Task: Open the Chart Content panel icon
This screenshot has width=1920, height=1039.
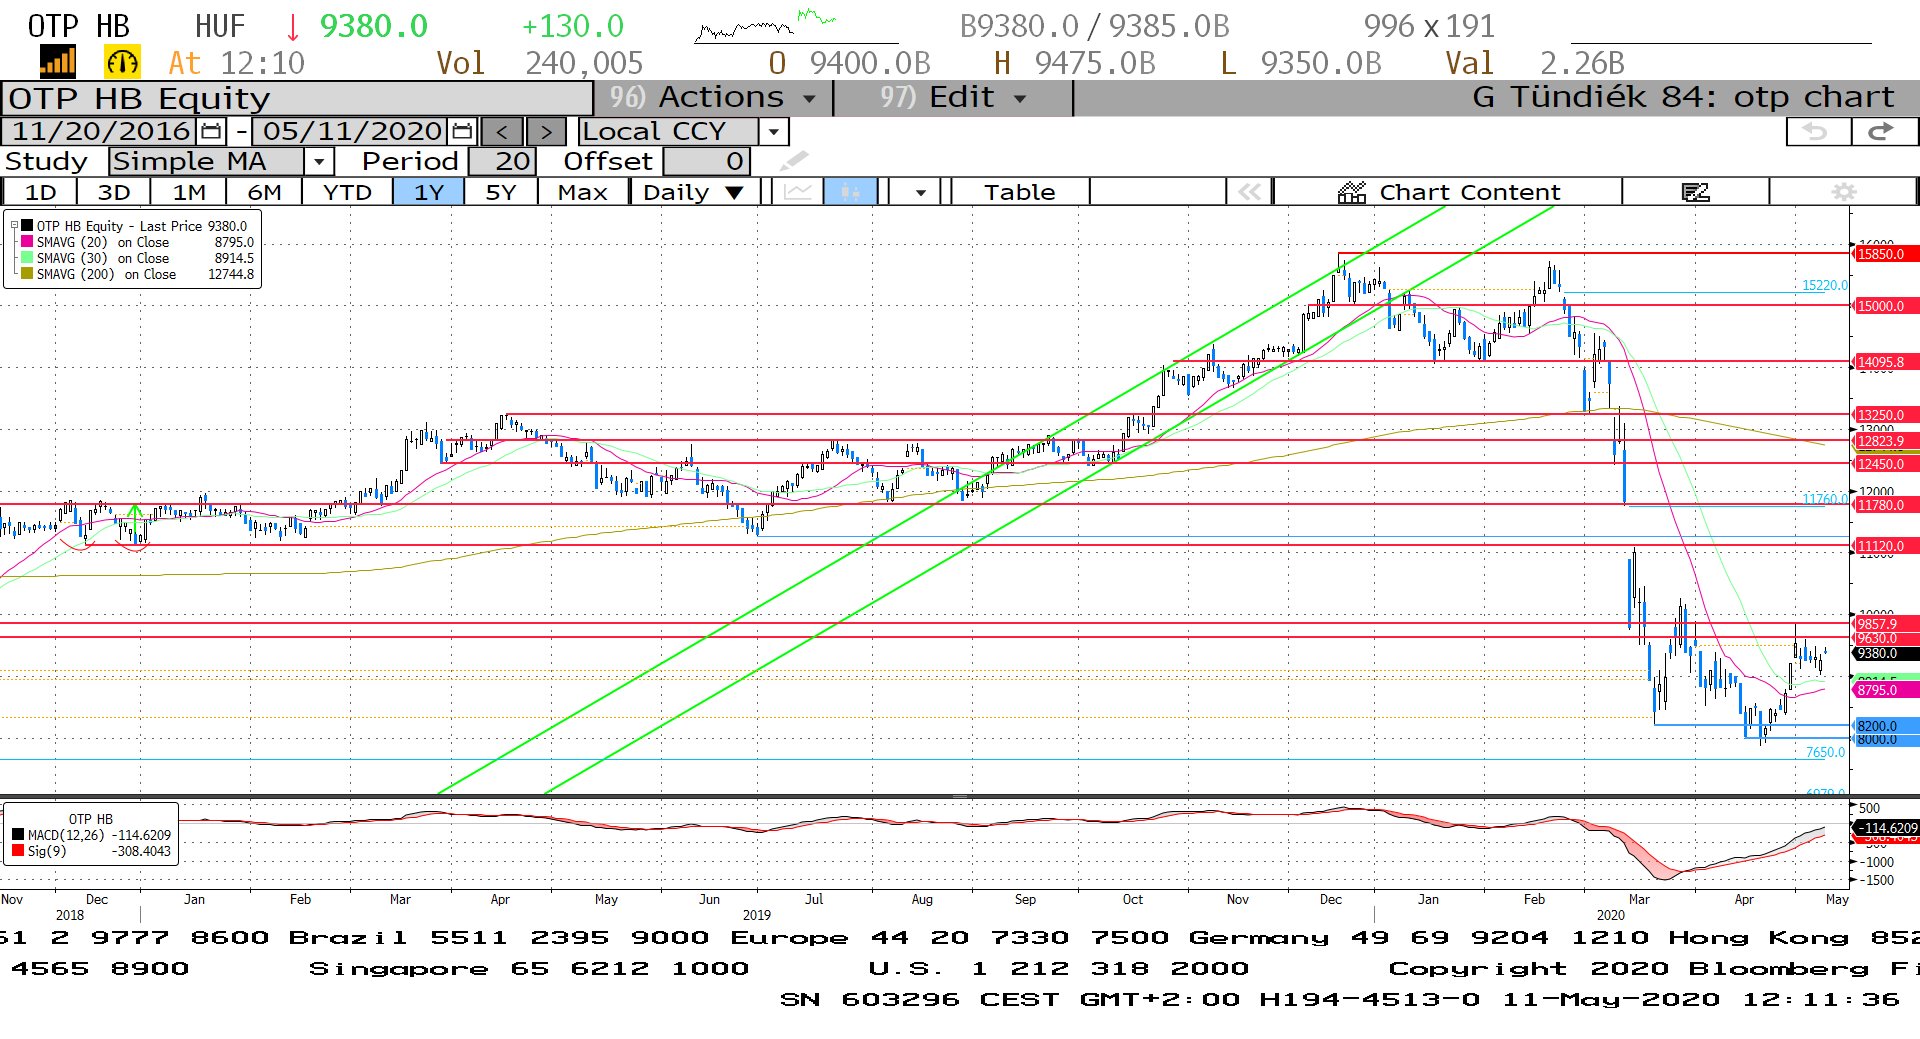Action: [x=1352, y=192]
